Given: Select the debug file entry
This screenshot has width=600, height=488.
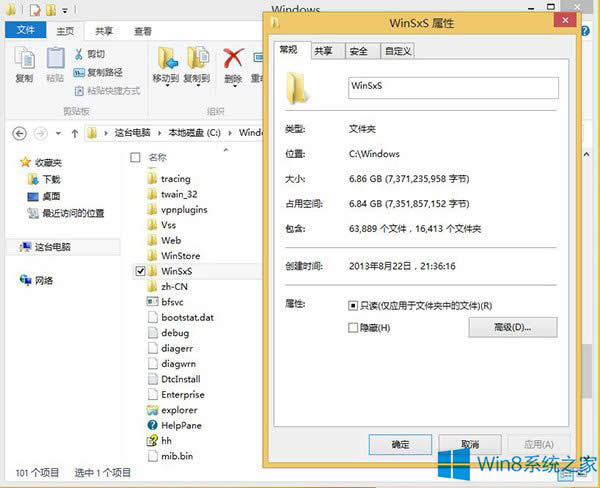Looking at the screenshot, I should [168, 333].
